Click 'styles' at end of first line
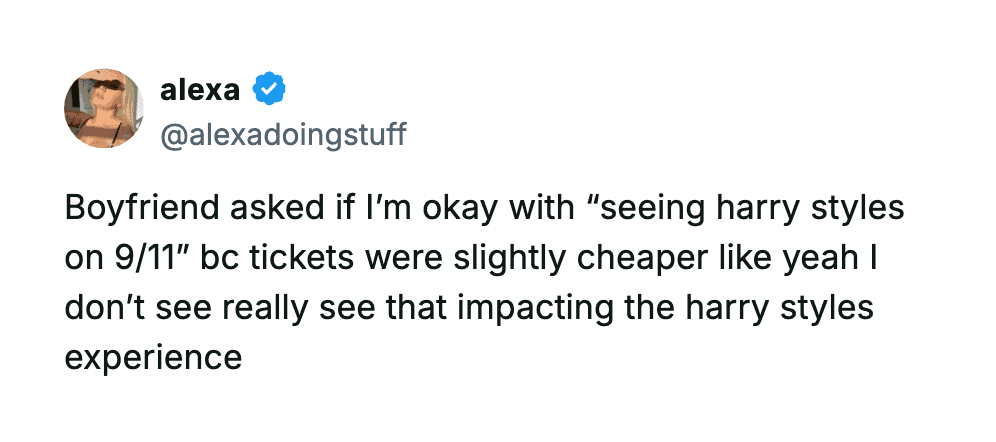Screen dimensions: 996x442 pyautogui.click(x=853, y=209)
